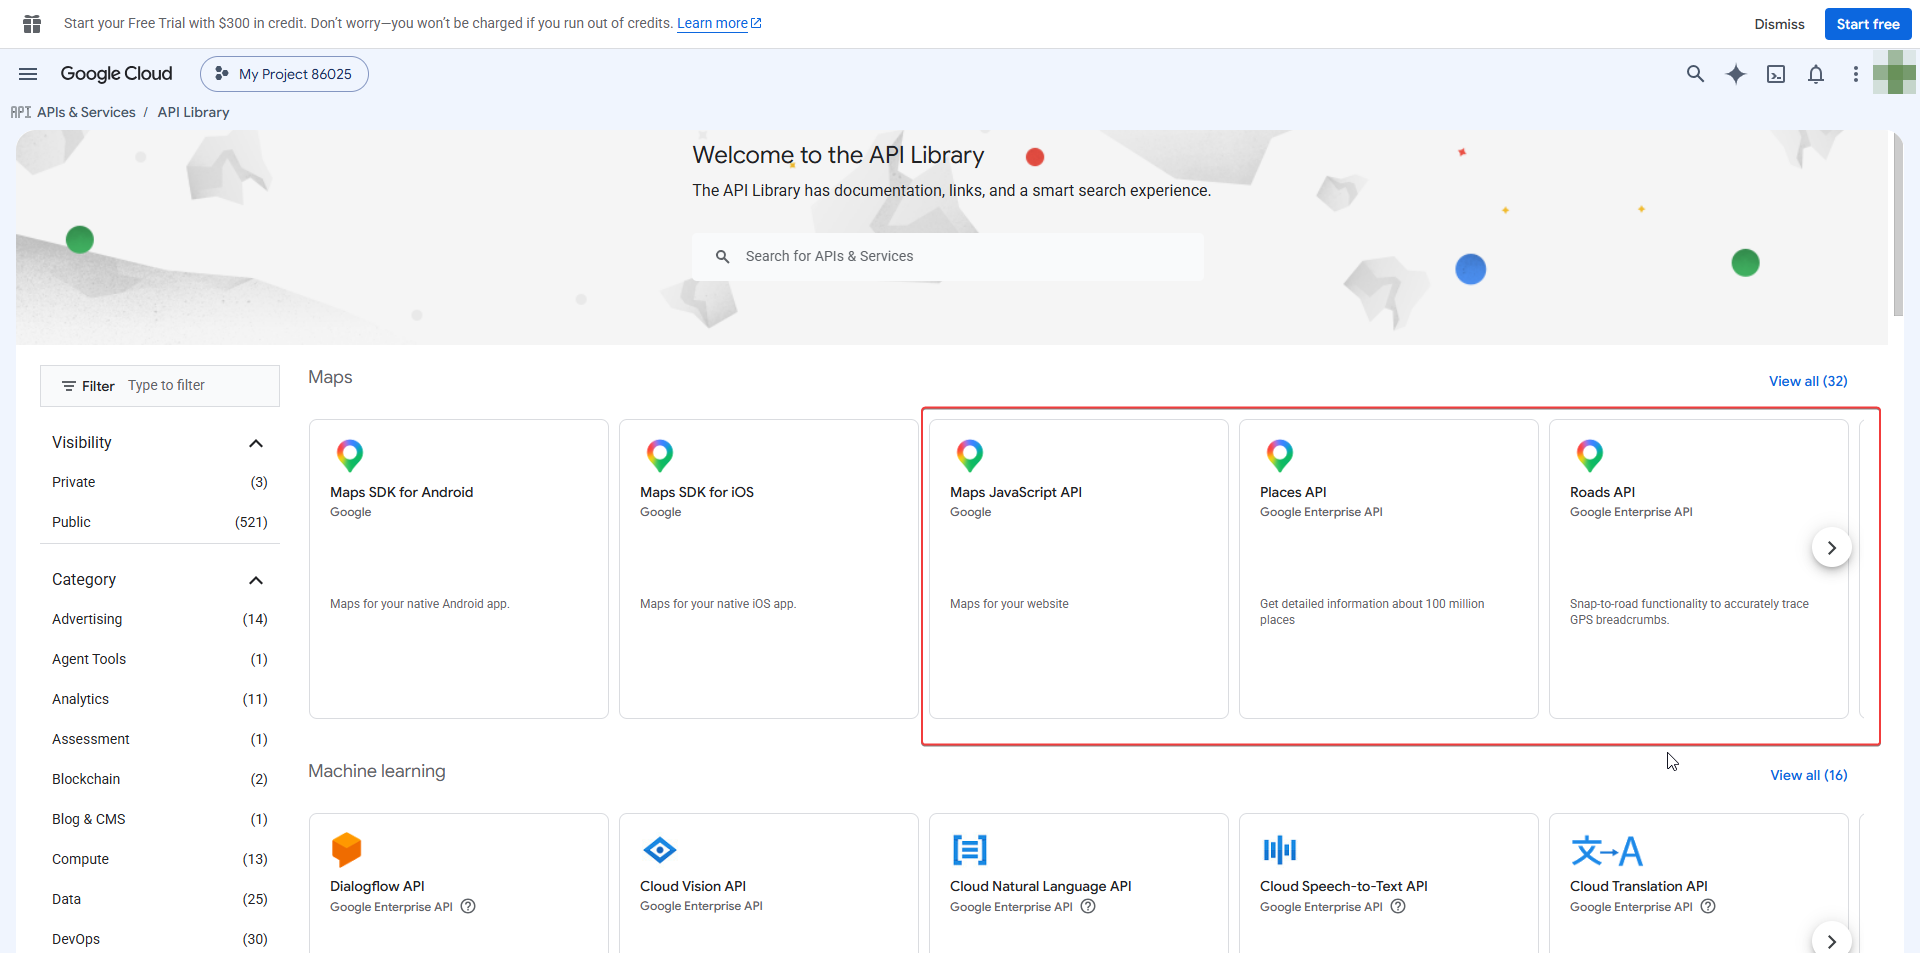Image resolution: width=1920 pixels, height=953 pixels.
Task: Filter by Compute category
Action: (160, 859)
